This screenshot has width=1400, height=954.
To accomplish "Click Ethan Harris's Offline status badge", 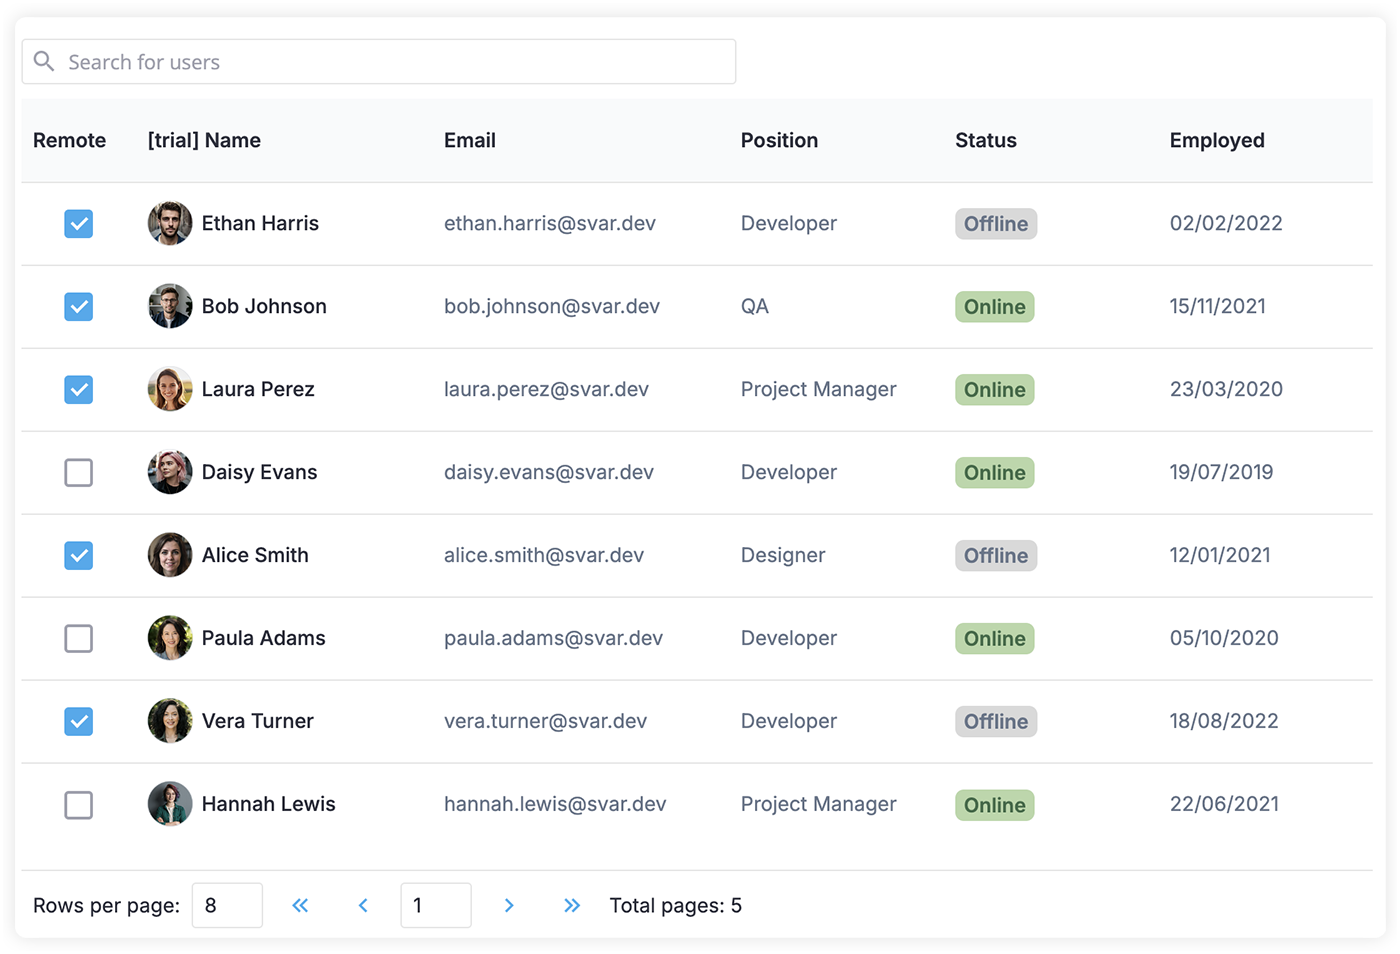I will [996, 224].
